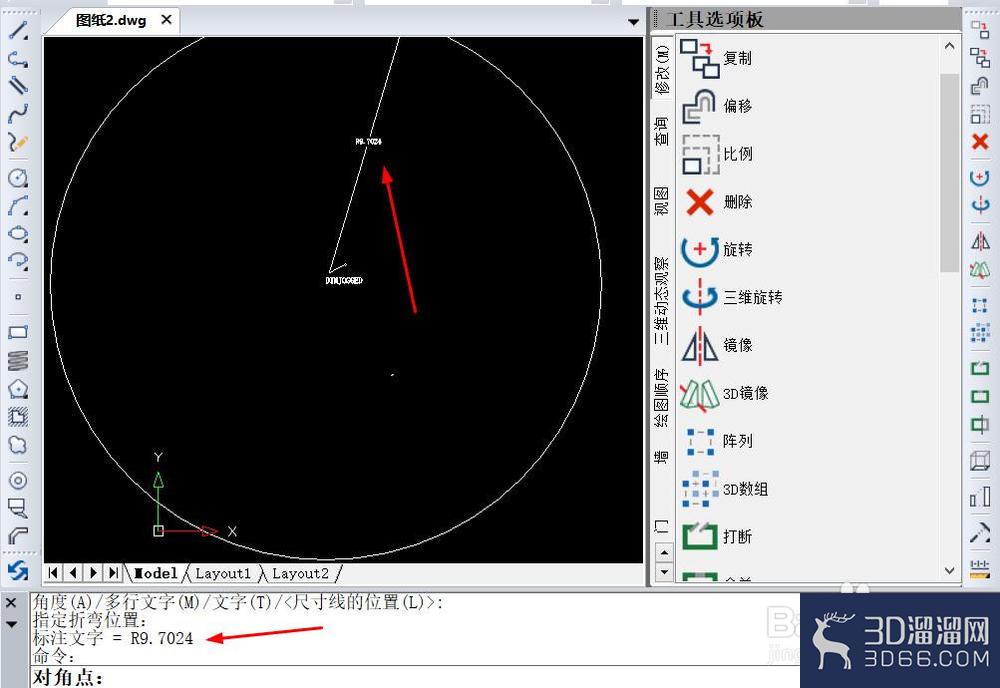Select the Revision cloud tool
The image size is (1000, 688).
coord(18,444)
